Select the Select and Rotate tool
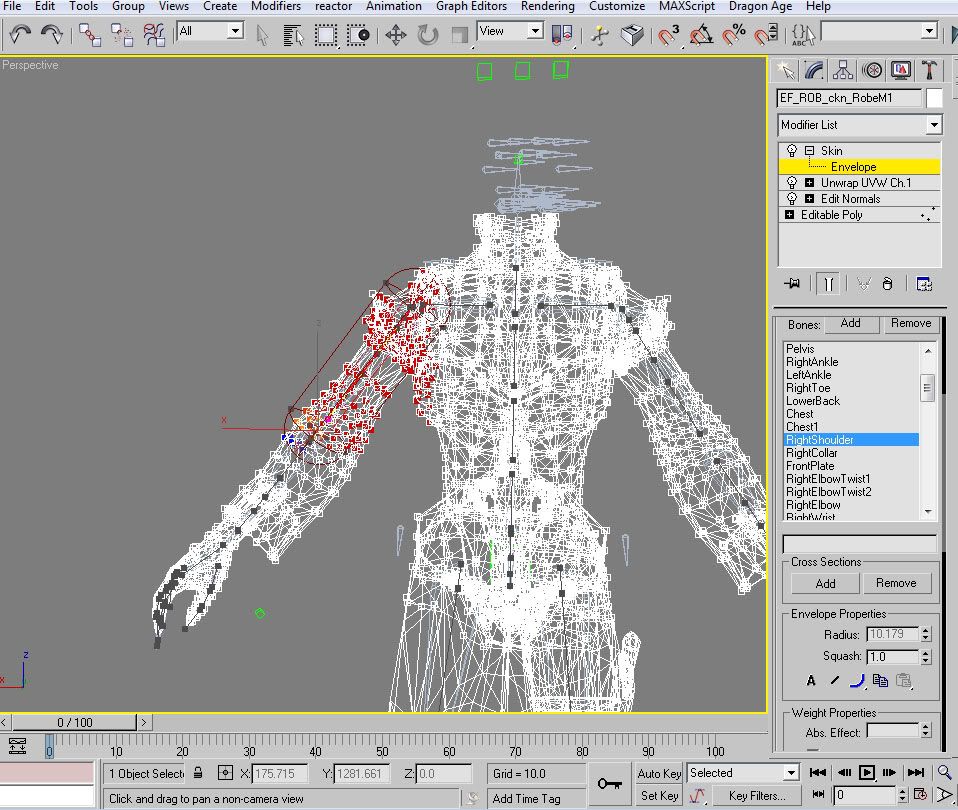The width and height of the screenshot is (958, 810). (428, 35)
